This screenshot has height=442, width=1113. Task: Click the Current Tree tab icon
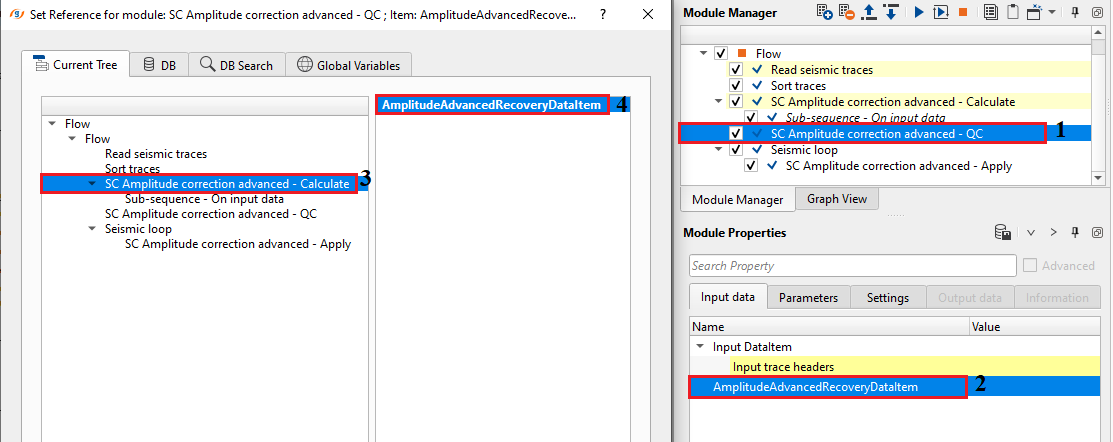40,65
